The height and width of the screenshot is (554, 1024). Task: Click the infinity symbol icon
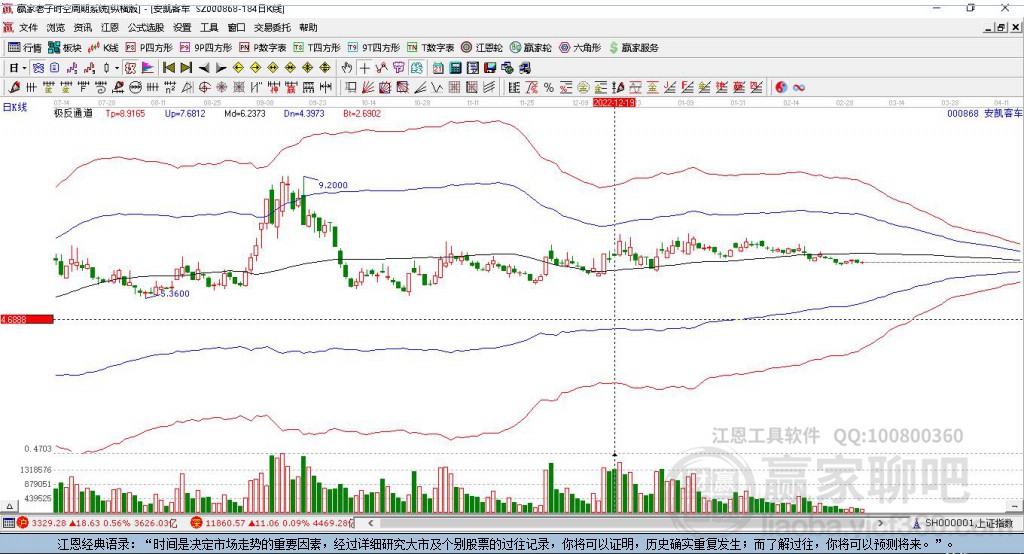tap(799, 87)
